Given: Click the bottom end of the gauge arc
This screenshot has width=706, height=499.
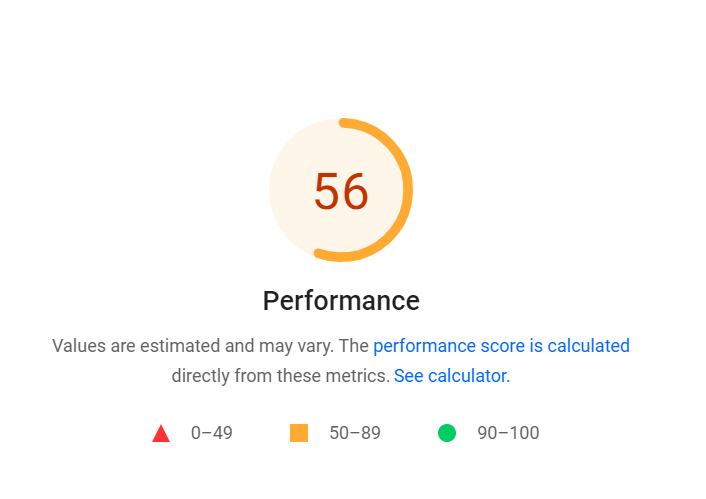Looking at the screenshot, I should pos(320,254).
